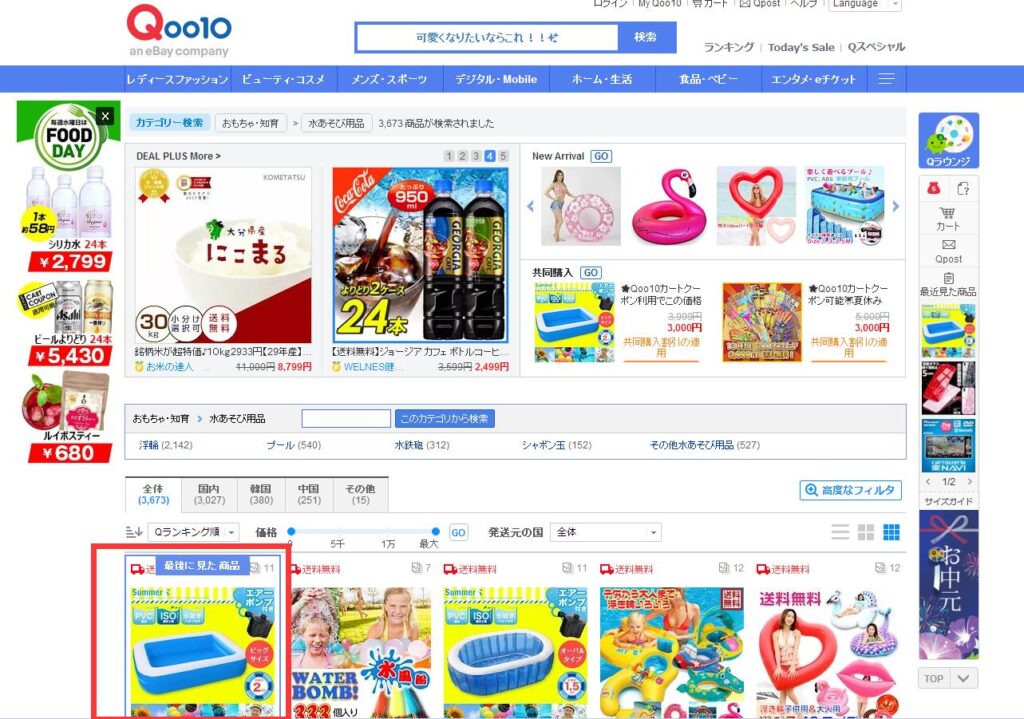Show next New Arrival items arrow

pos(896,206)
